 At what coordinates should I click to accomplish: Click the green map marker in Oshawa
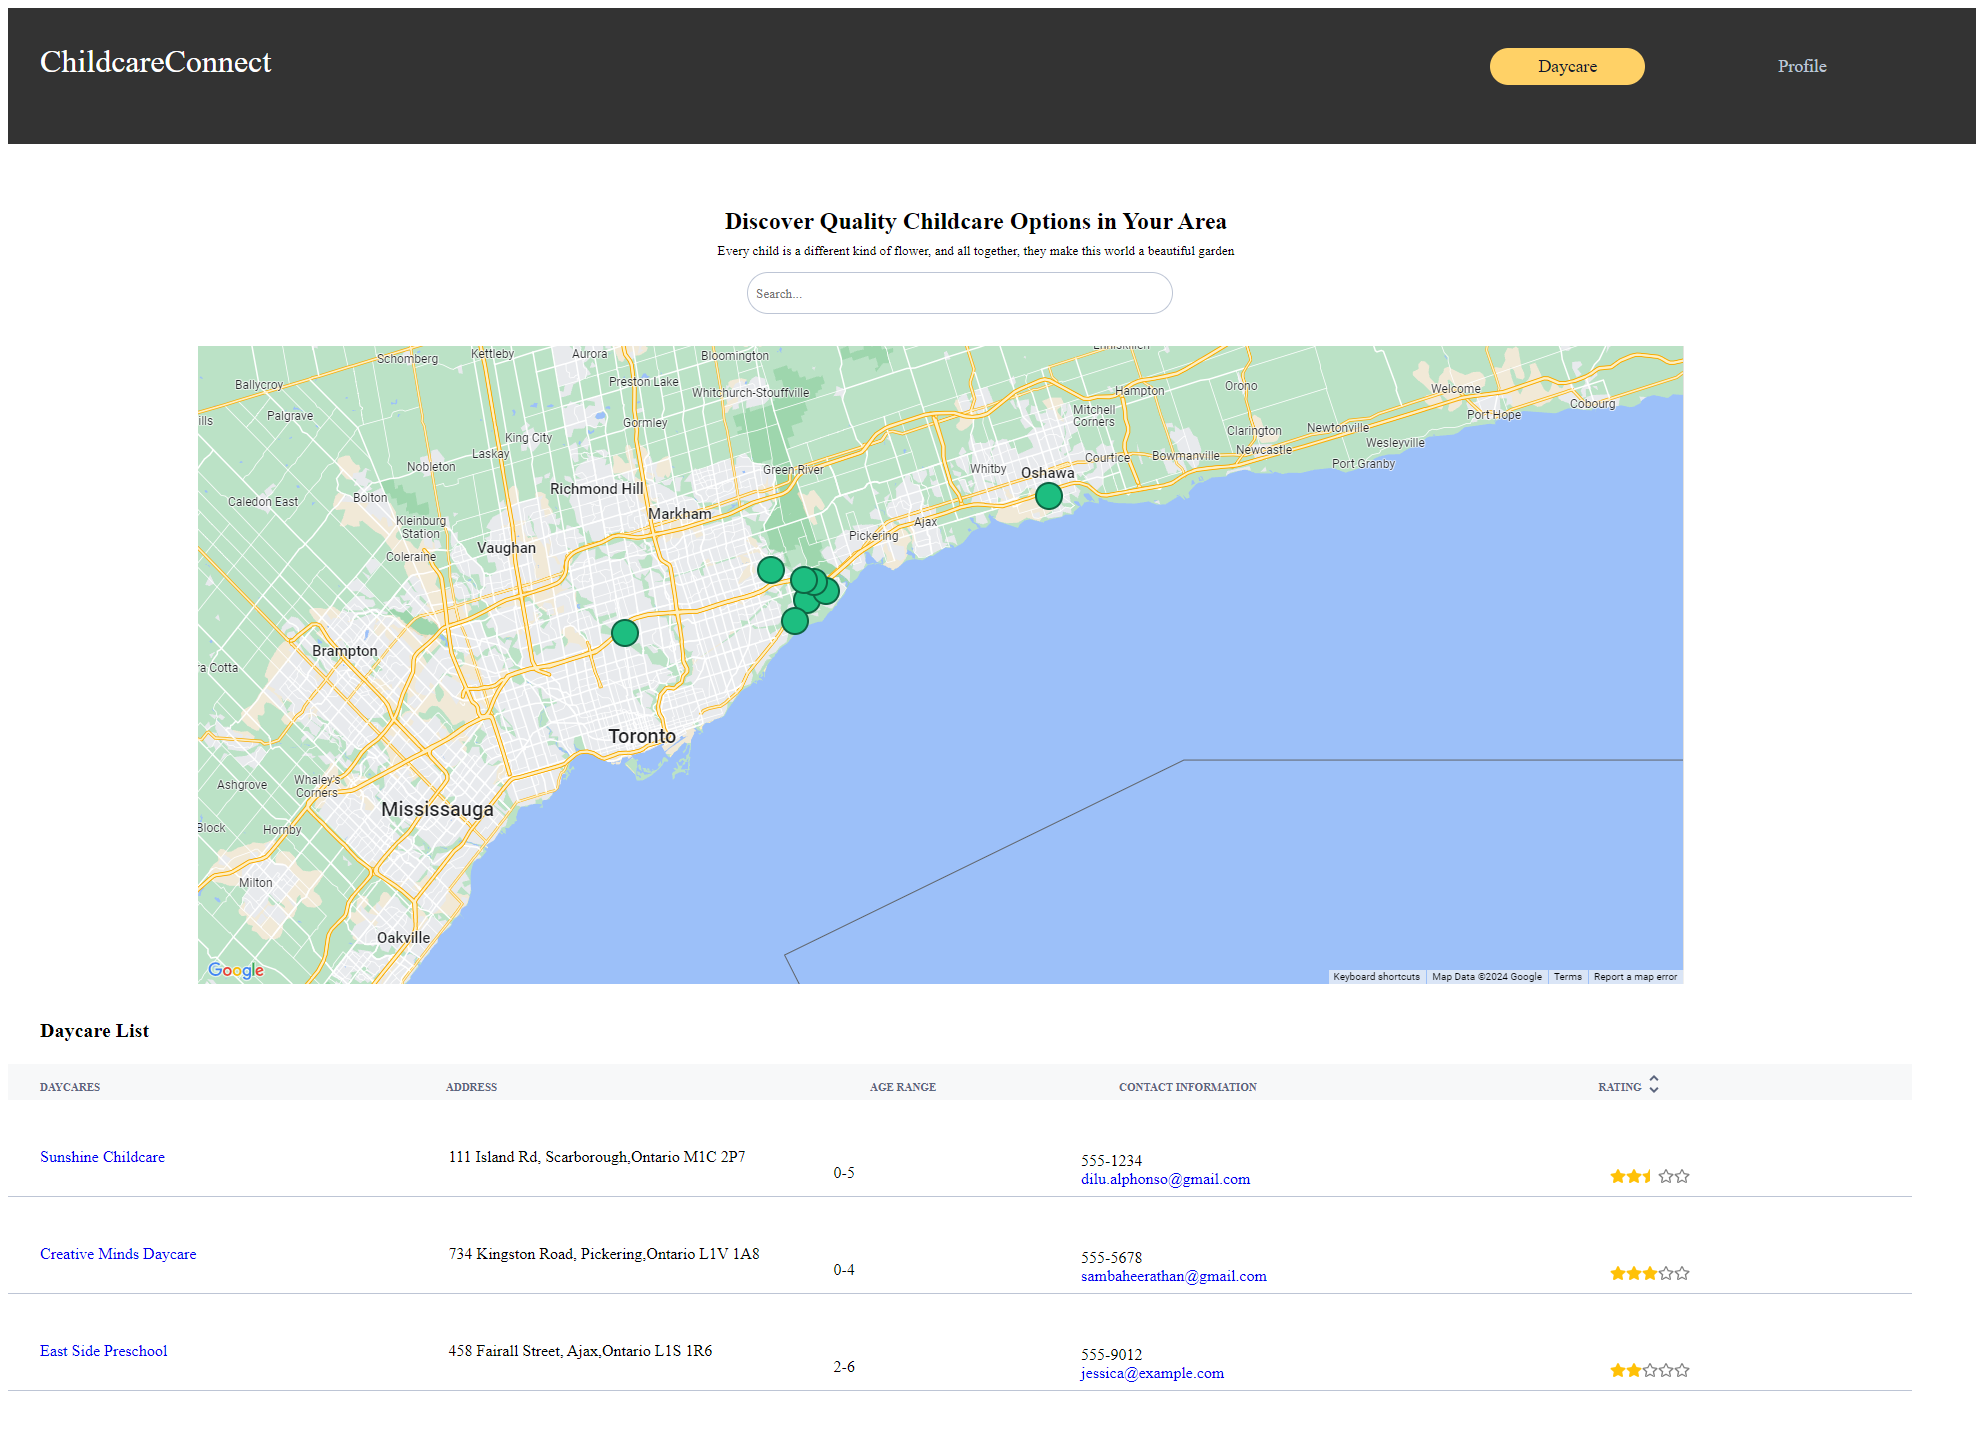point(1048,496)
